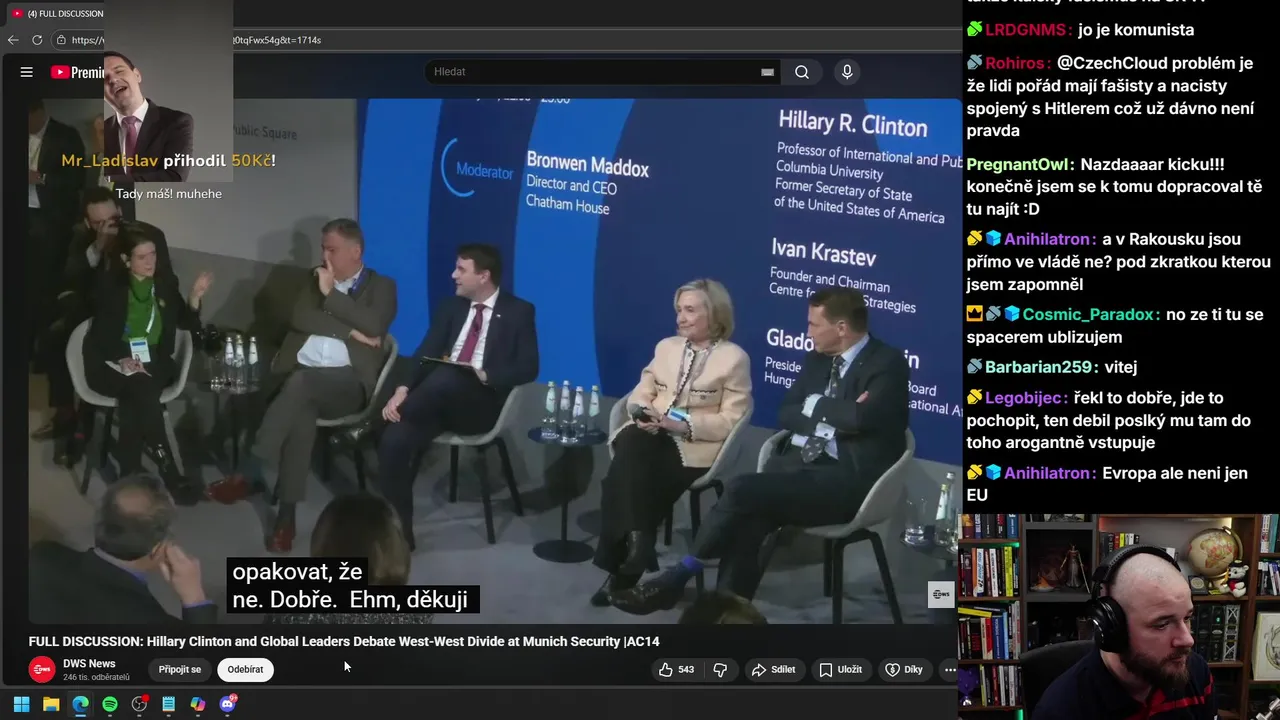The width and height of the screenshot is (1280, 720).
Task: Like the video with the thumbs up
Action: 677,670
